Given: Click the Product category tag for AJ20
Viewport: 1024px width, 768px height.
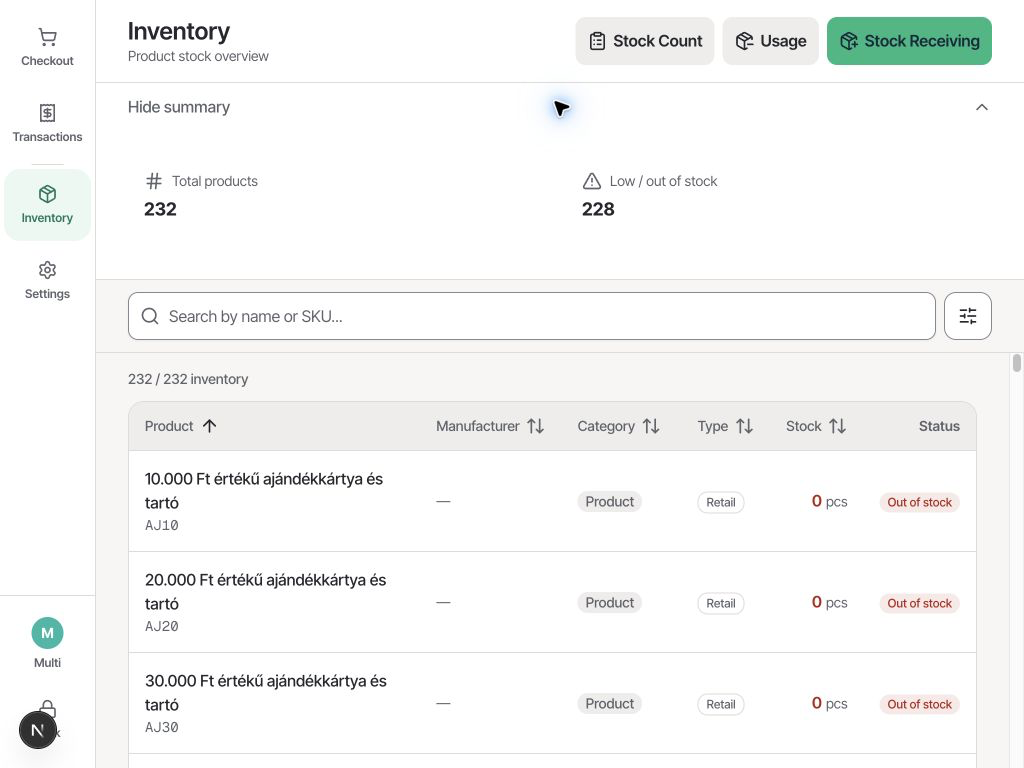Looking at the screenshot, I should [x=609, y=603].
